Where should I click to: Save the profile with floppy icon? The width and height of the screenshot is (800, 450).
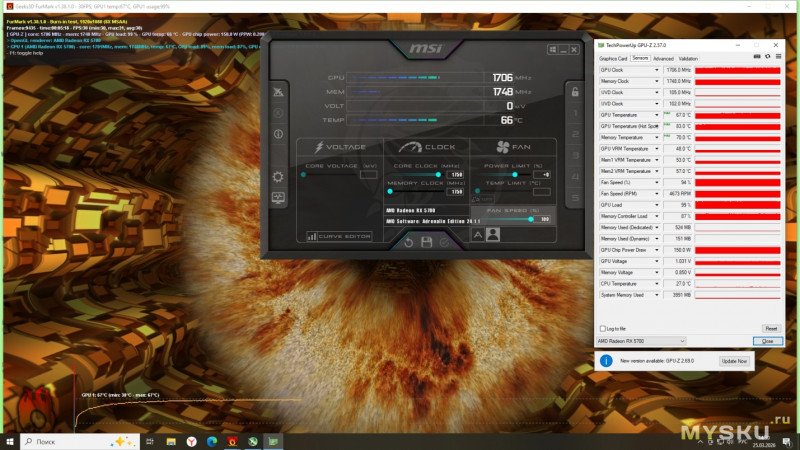427,242
